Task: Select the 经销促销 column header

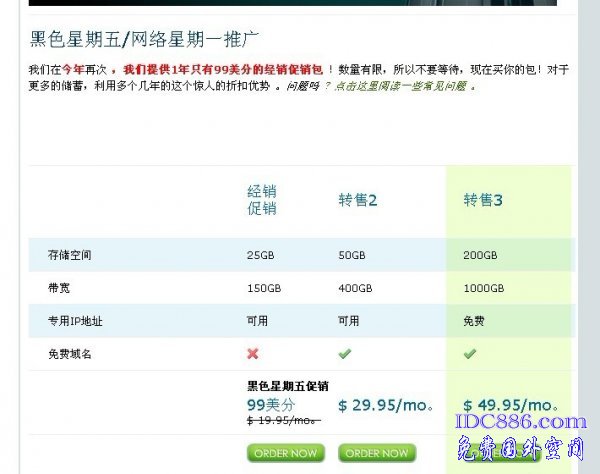Action: coord(262,200)
